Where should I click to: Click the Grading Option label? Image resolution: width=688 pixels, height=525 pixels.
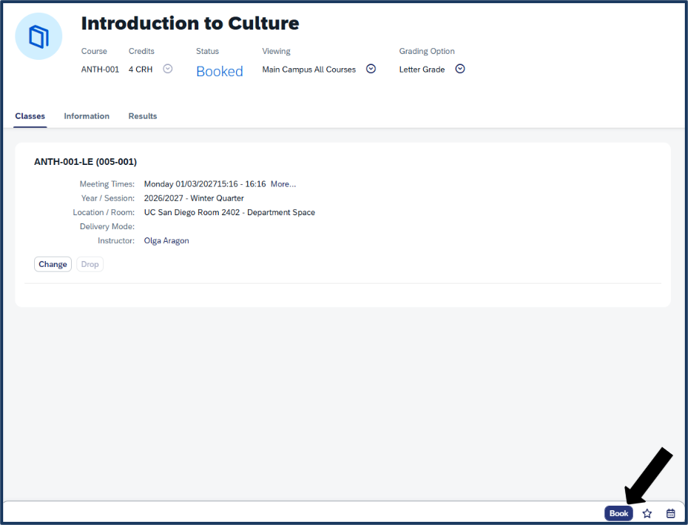click(426, 51)
